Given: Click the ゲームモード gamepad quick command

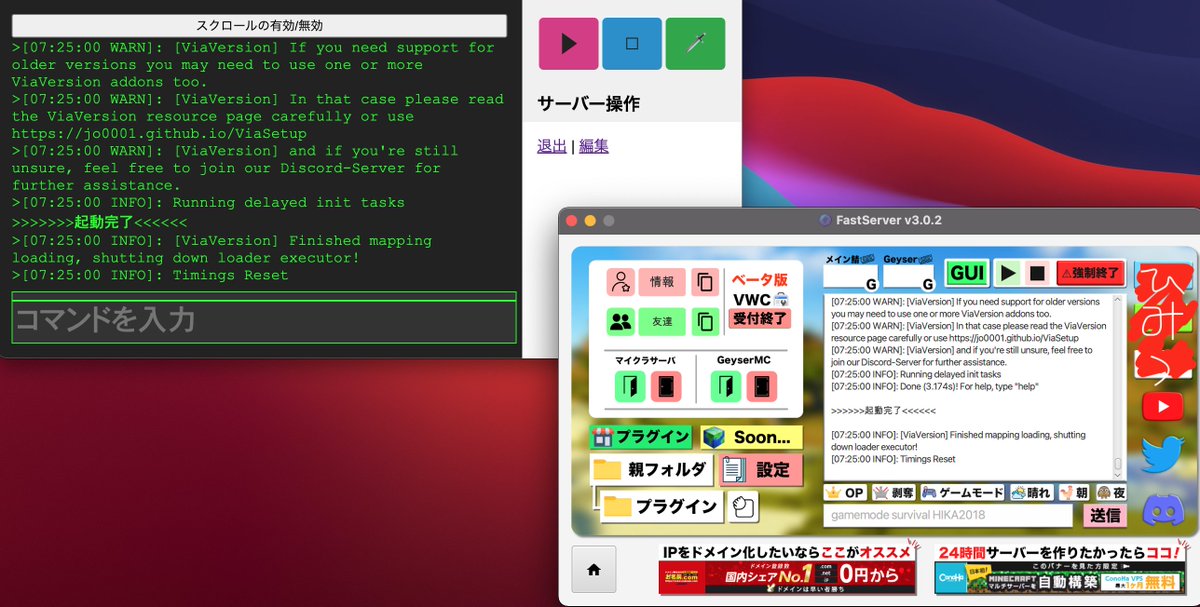Looking at the screenshot, I should [963, 492].
